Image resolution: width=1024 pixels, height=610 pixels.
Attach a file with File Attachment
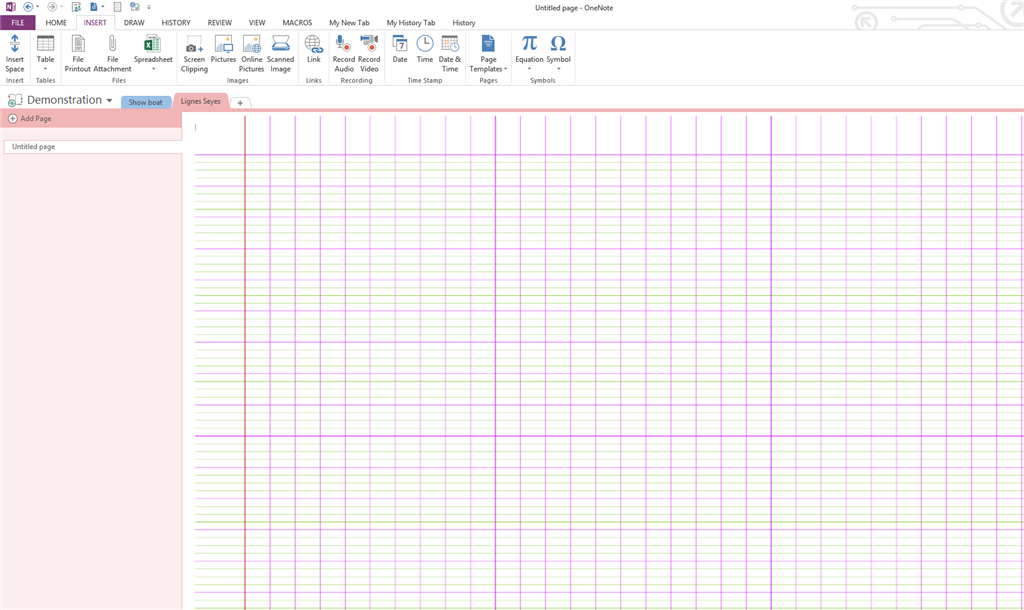click(x=112, y=54)
